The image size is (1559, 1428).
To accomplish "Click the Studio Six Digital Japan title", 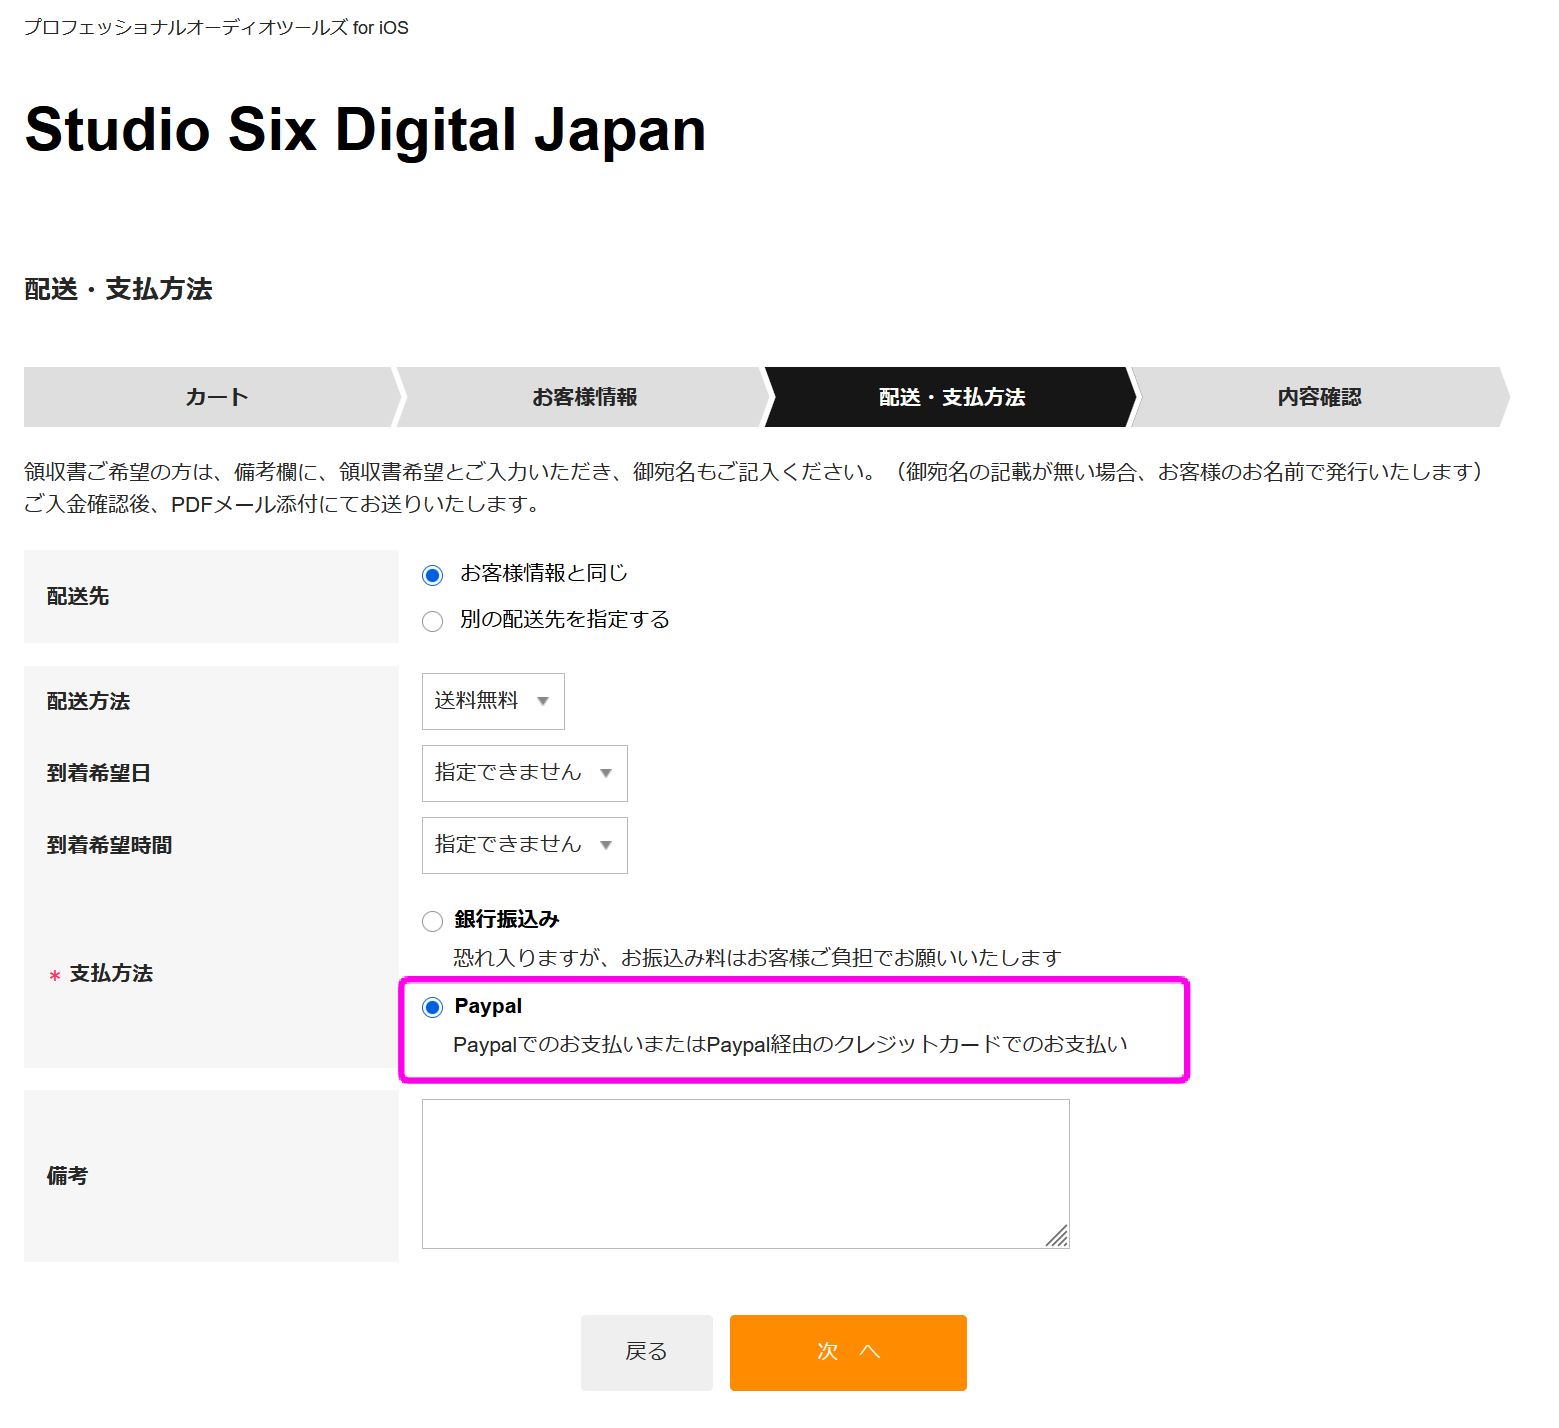I will (x=365, y=130).
